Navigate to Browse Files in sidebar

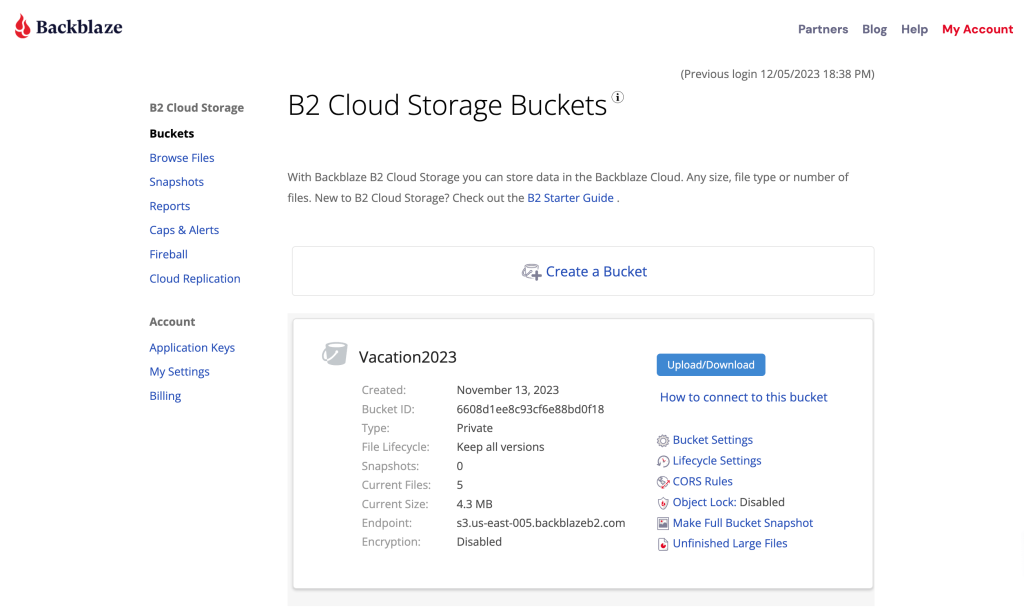[182, 158]
